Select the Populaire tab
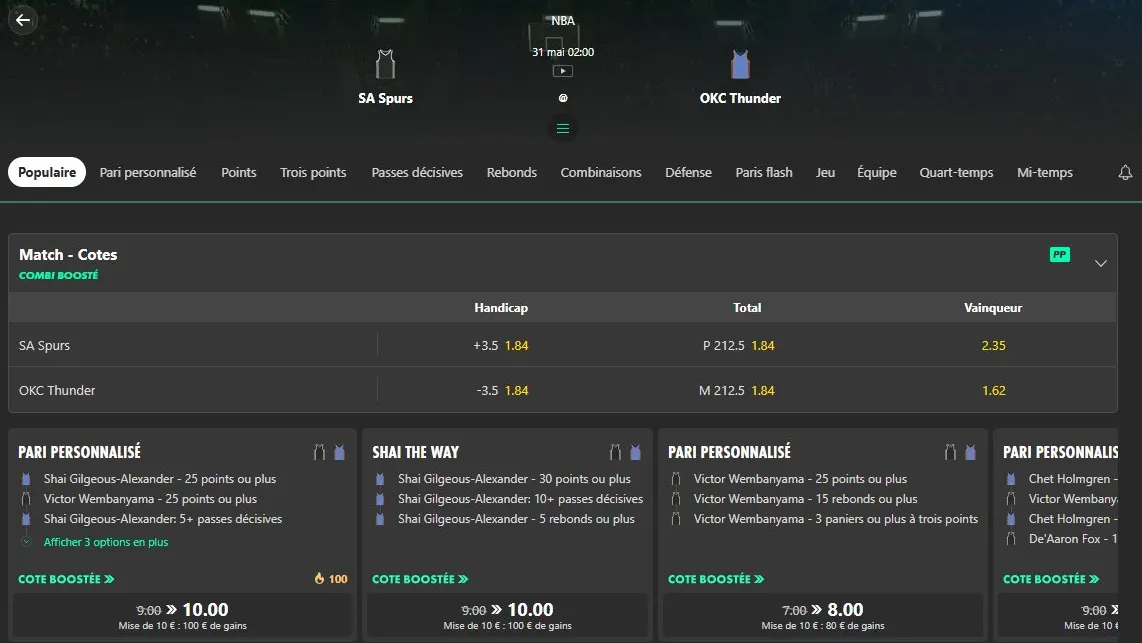Image resolution: width=1142 pixels, height=643 pixels. 47,173
